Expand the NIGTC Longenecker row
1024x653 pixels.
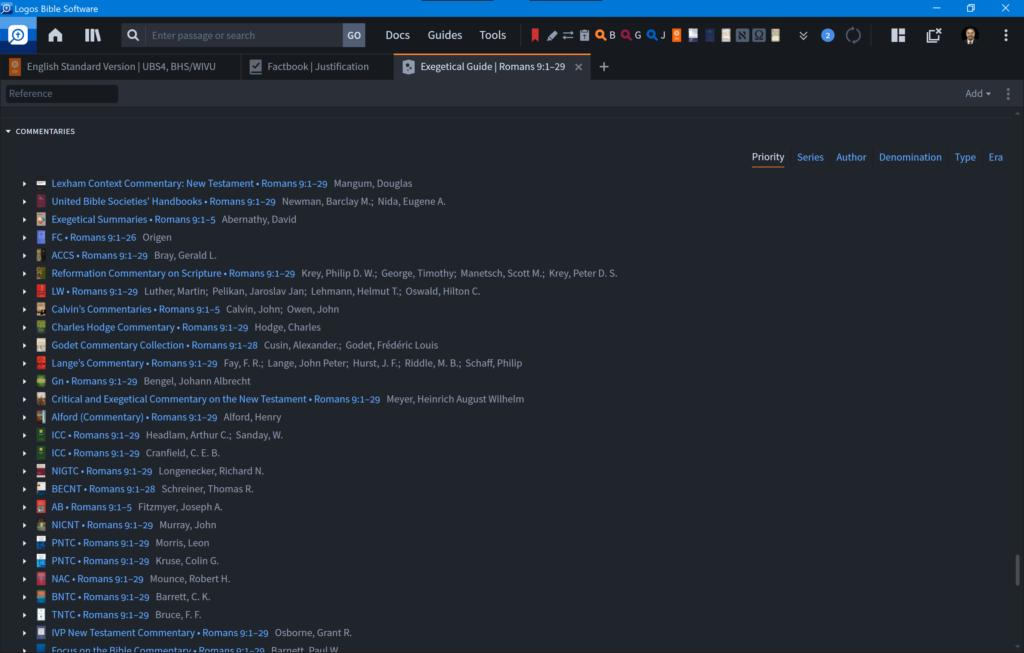[x=24, y=471]
